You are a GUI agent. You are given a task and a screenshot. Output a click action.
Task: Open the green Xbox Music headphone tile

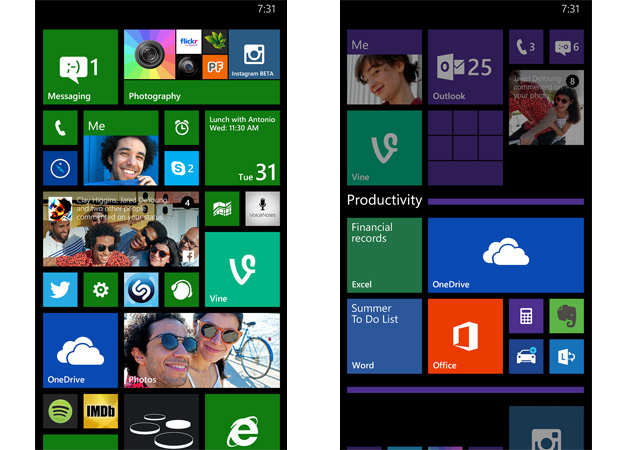(182, 290)
